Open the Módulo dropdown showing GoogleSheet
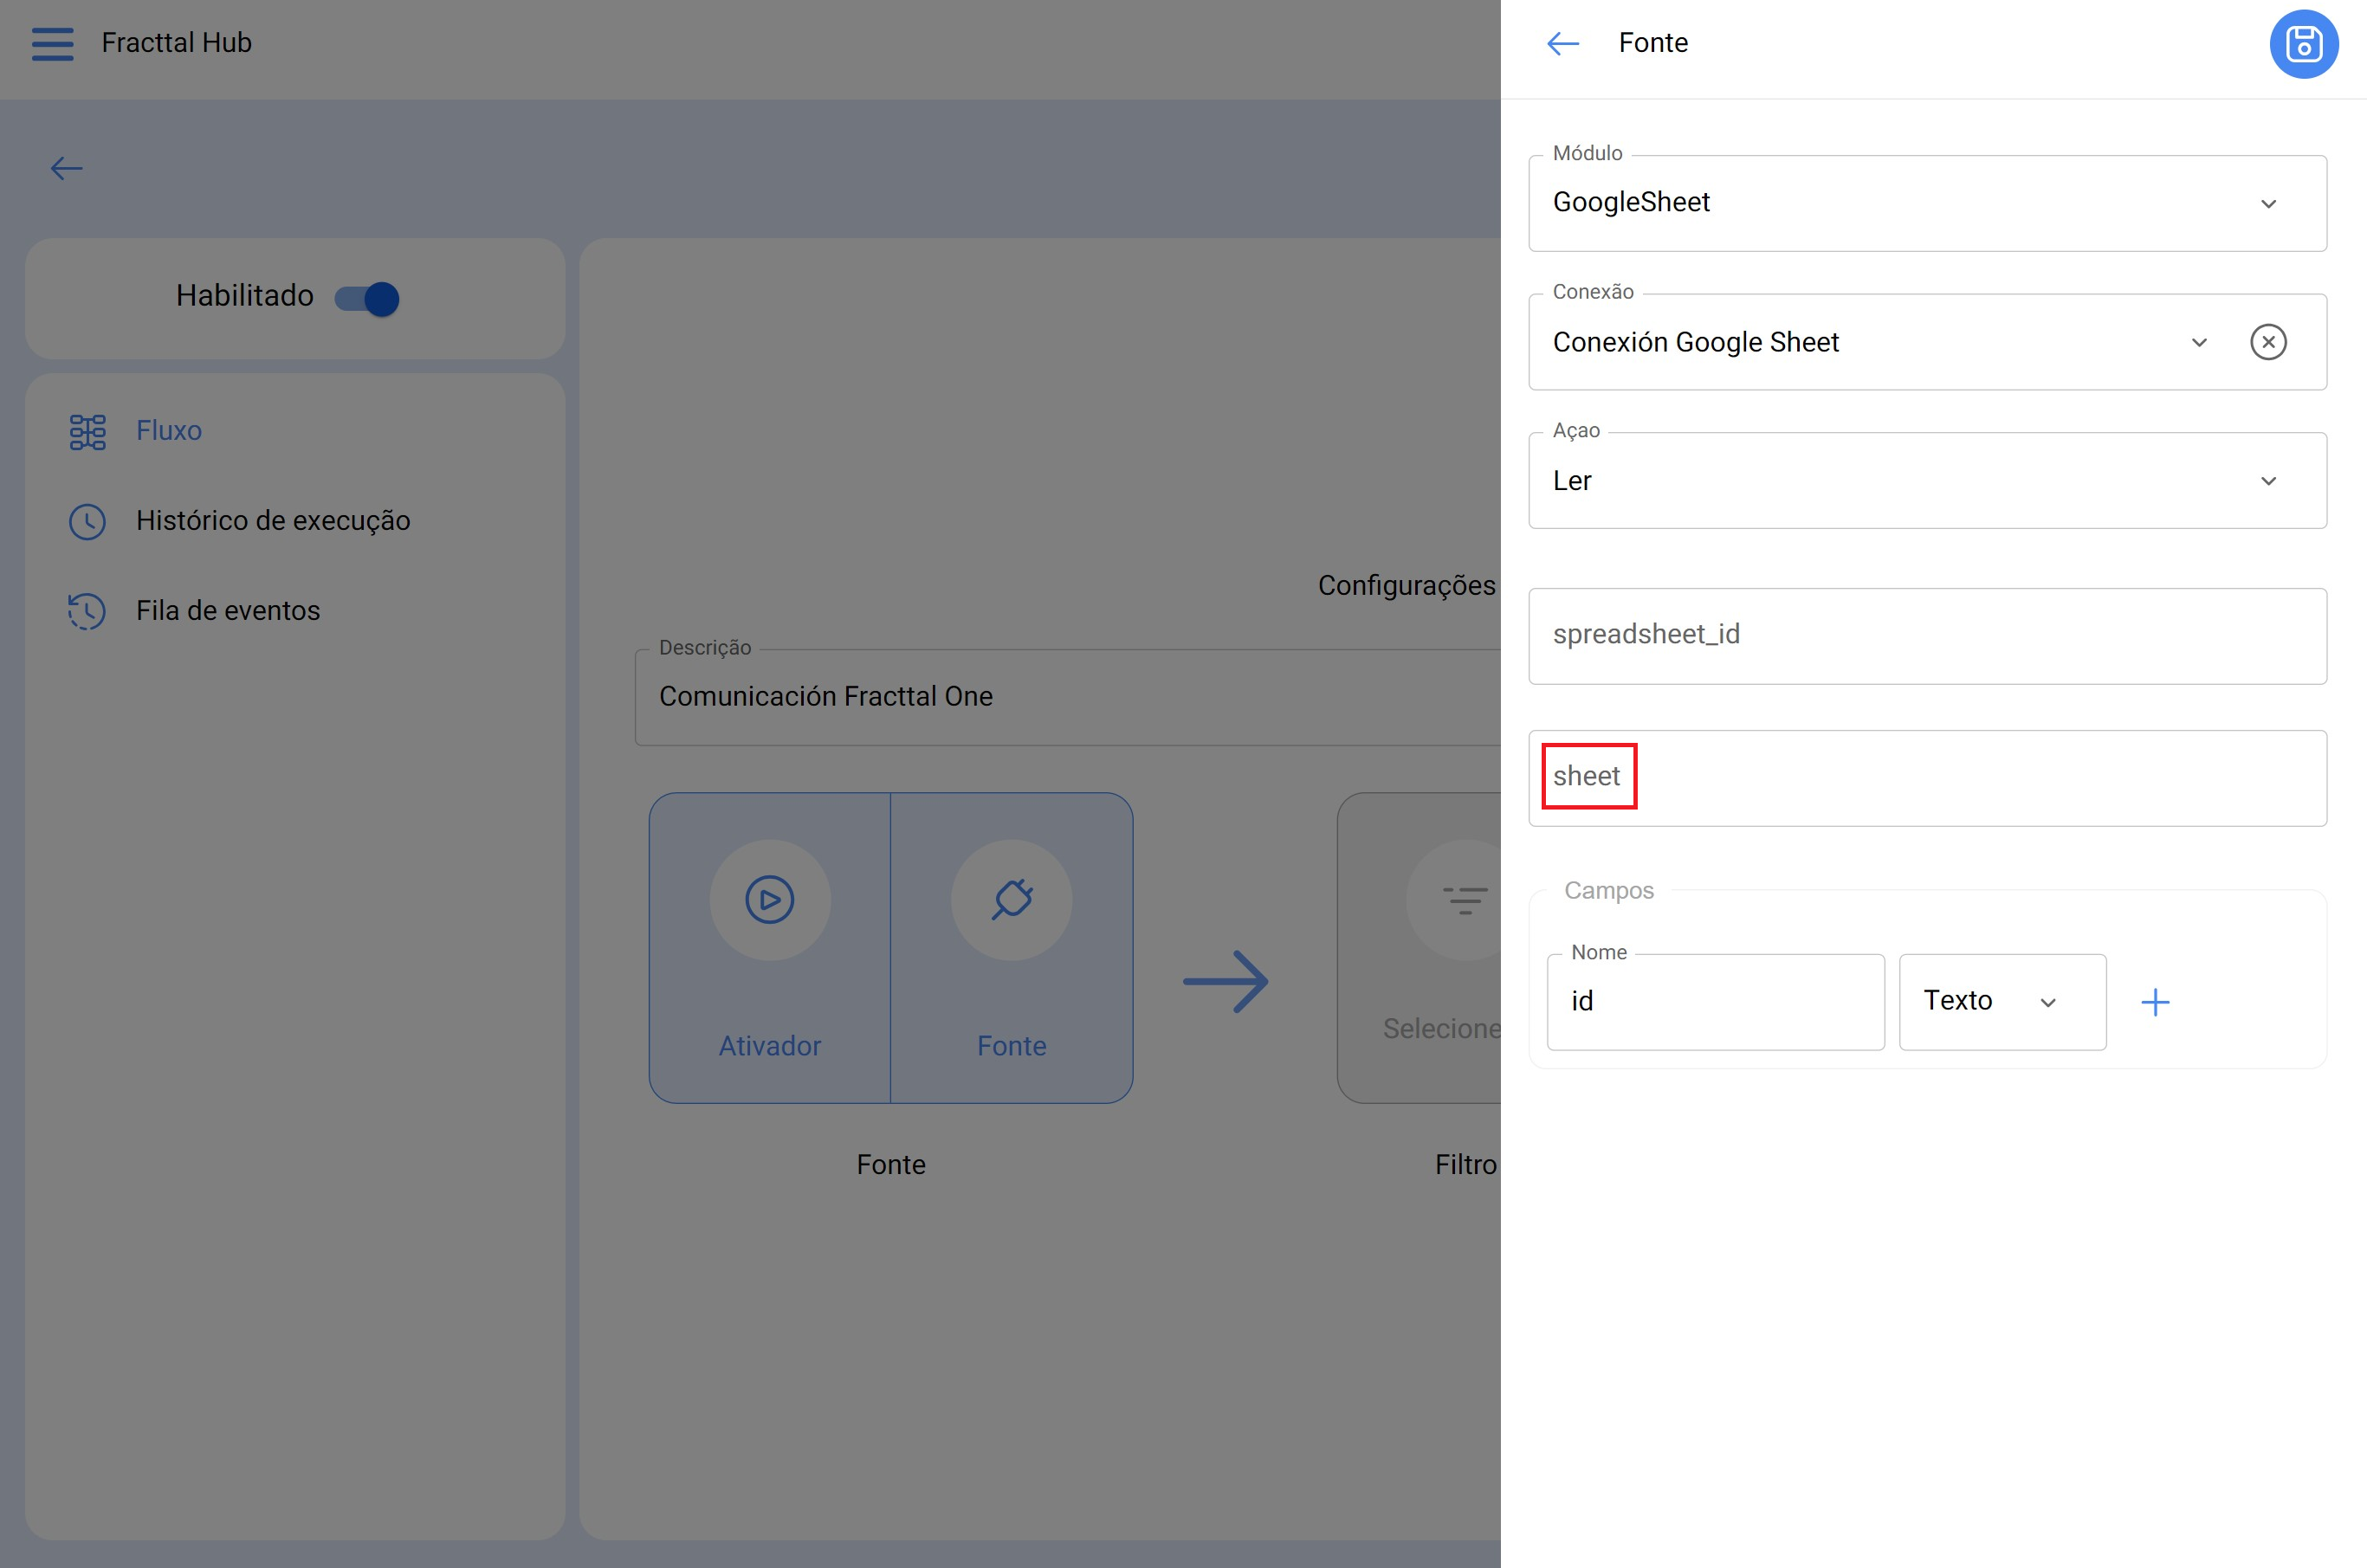This screenshot has height=1568, width=2367. tap(1926, 203)
